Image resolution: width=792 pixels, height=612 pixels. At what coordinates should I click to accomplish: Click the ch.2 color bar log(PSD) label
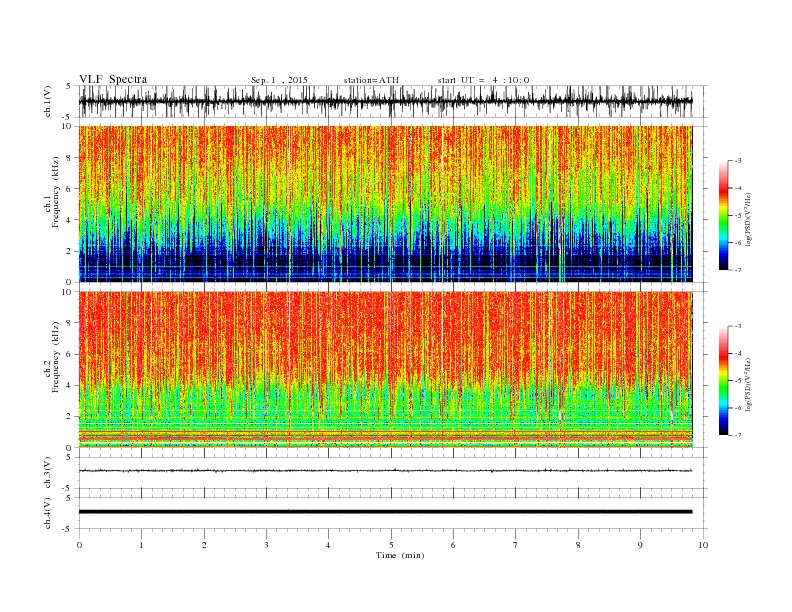pos(749,384)
